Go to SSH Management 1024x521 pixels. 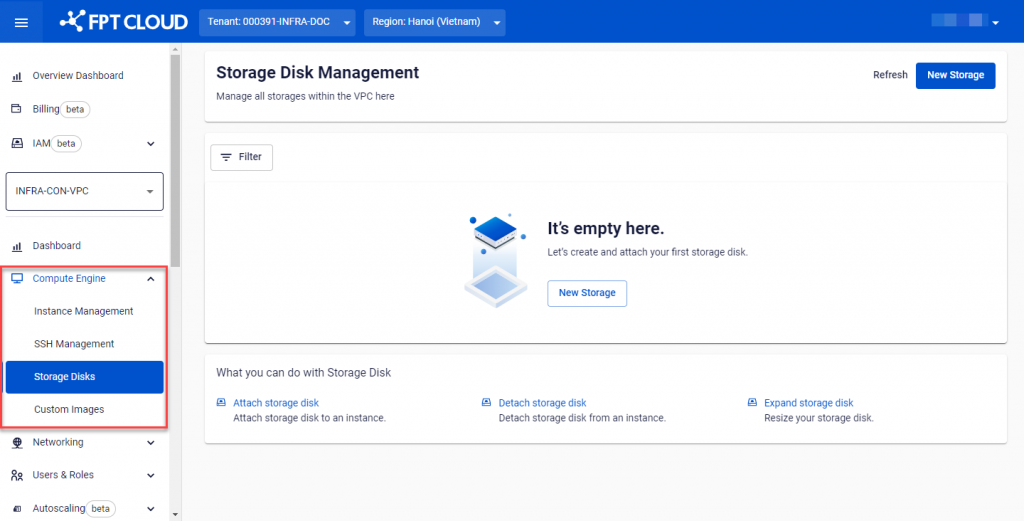[x=74, y=344]
